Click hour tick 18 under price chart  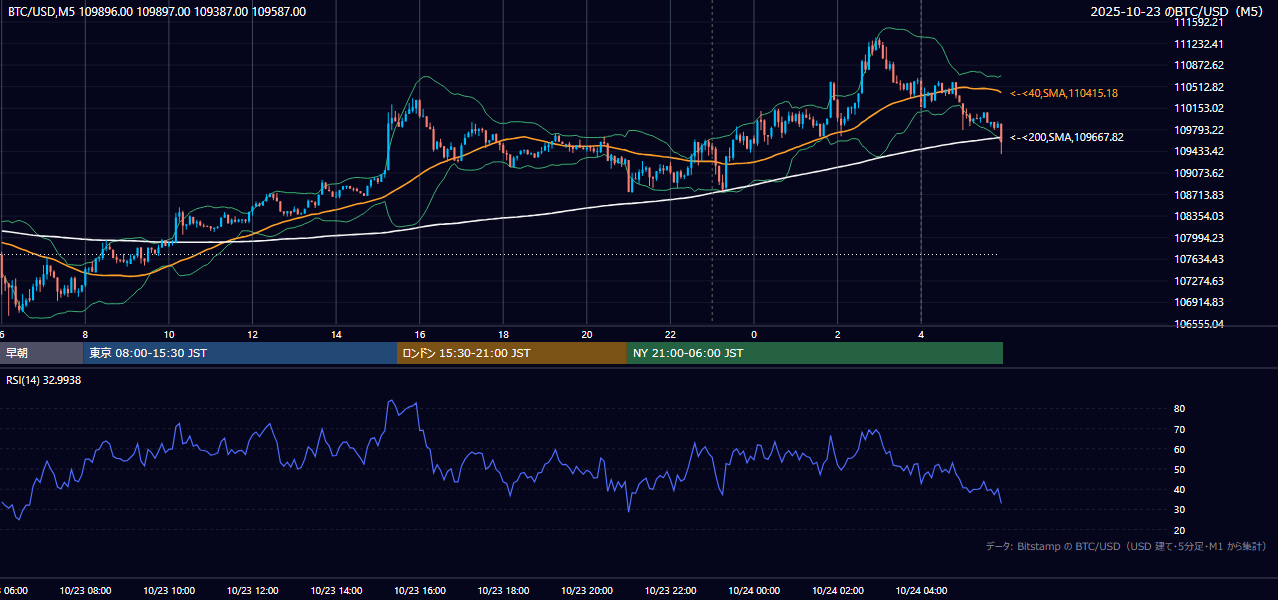[x=503, y=334]
